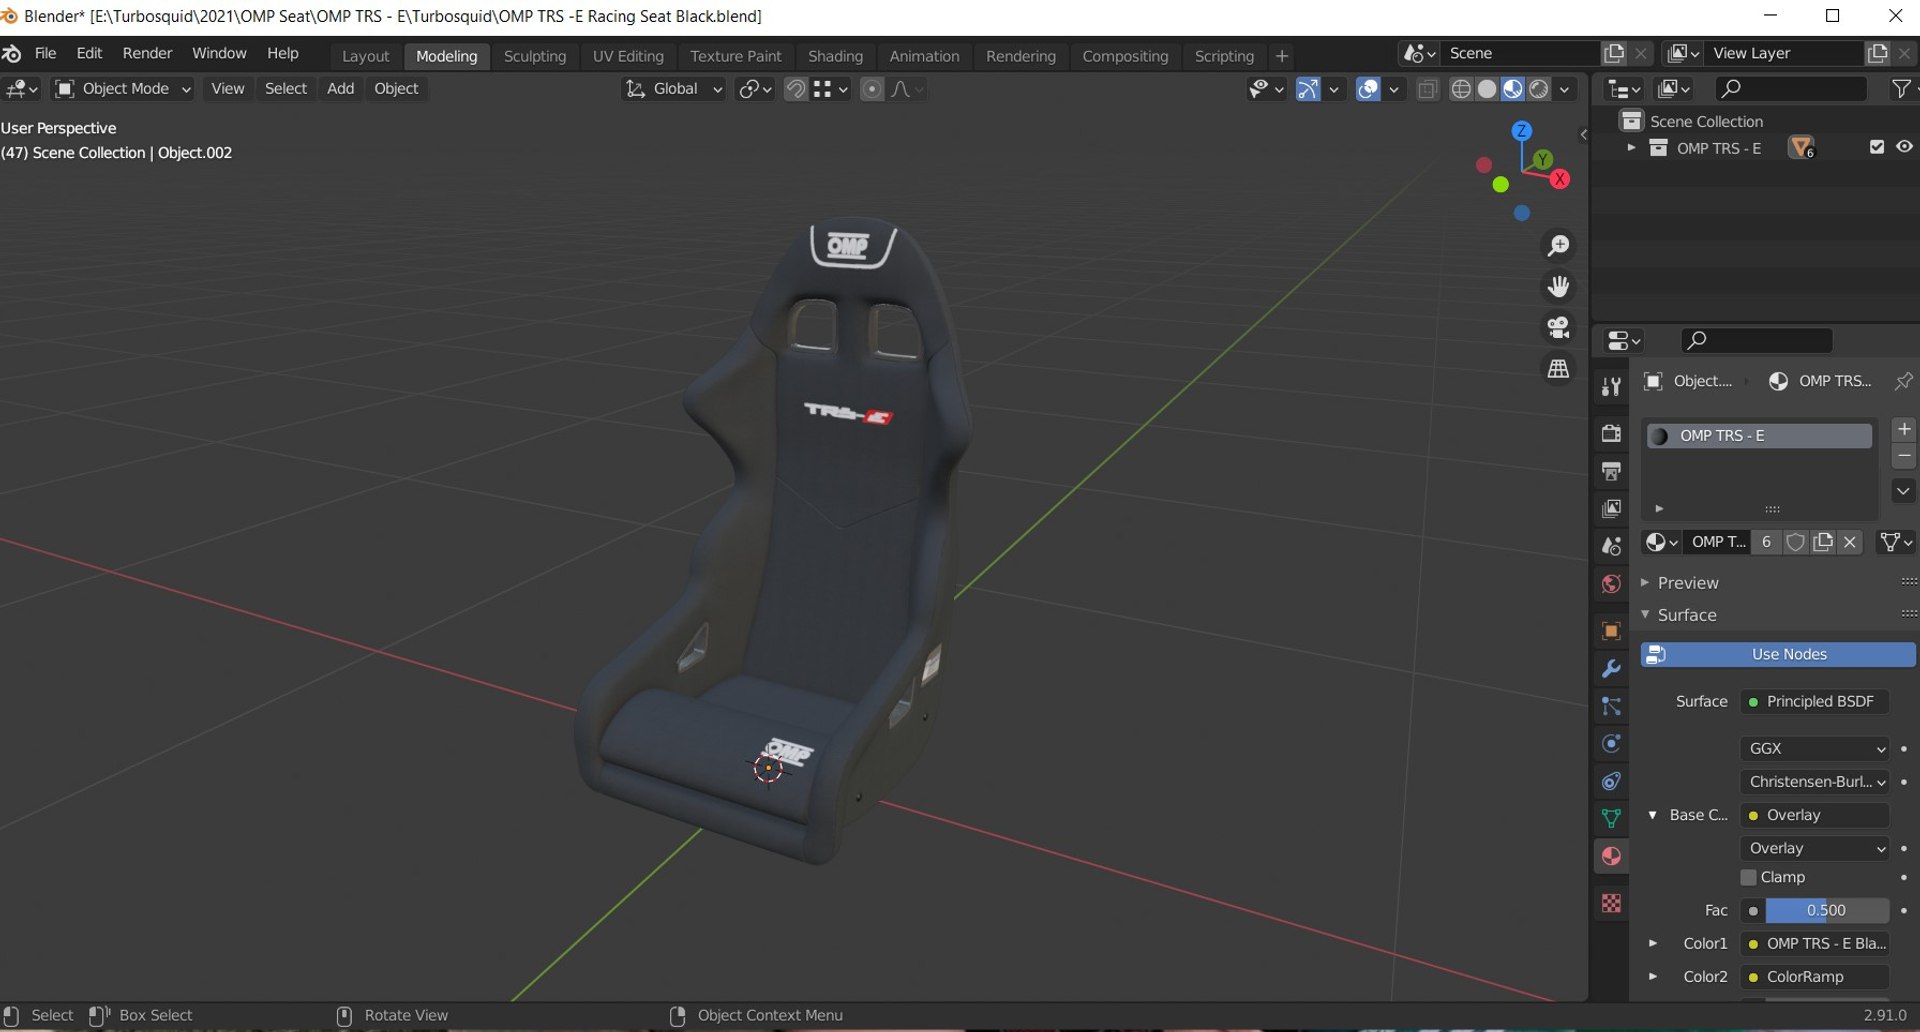Expand OMP TRS - E collection in outliner
The width and height of the screenshot is (1920, 1032).
point(1631,147)
